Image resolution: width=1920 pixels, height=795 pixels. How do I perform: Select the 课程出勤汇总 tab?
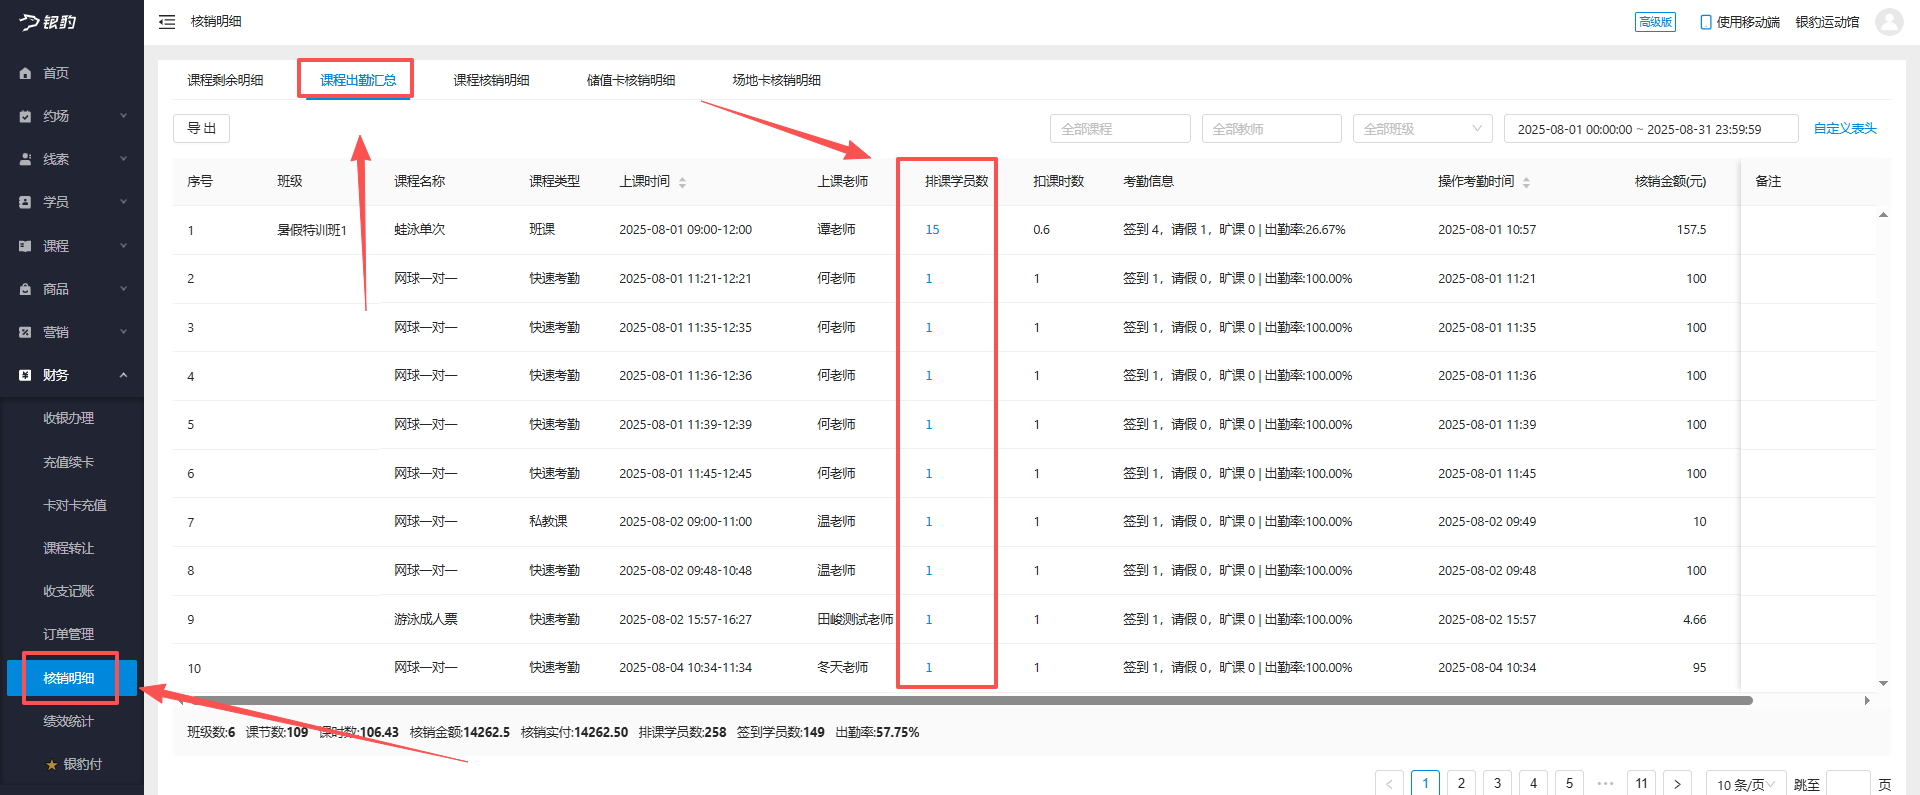tap(358, 80)
